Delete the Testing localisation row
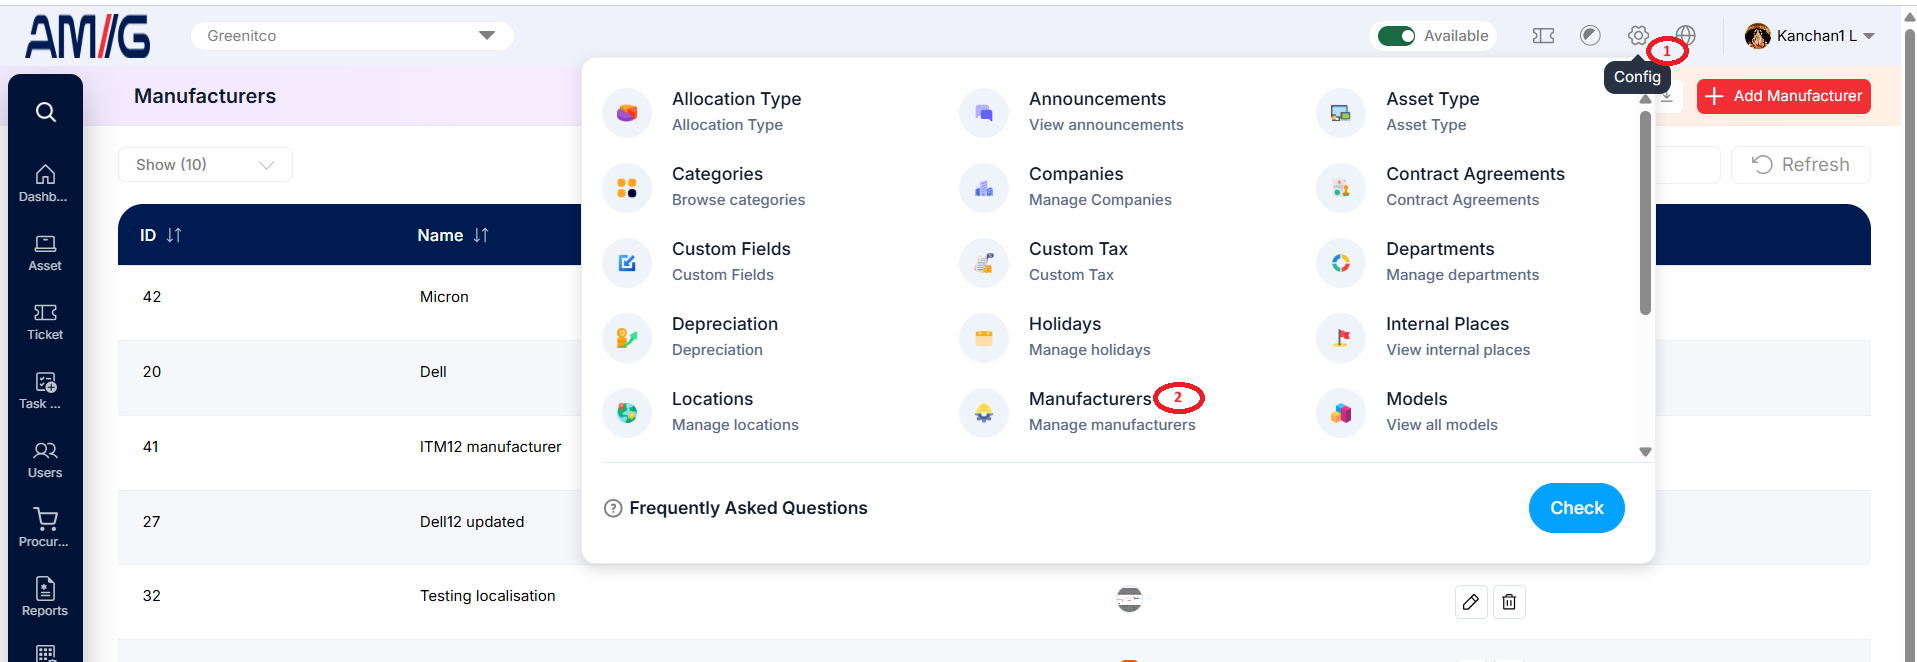Viewport: 1917px width, 662px height. pyautogui.click(x=1509, y=602)
